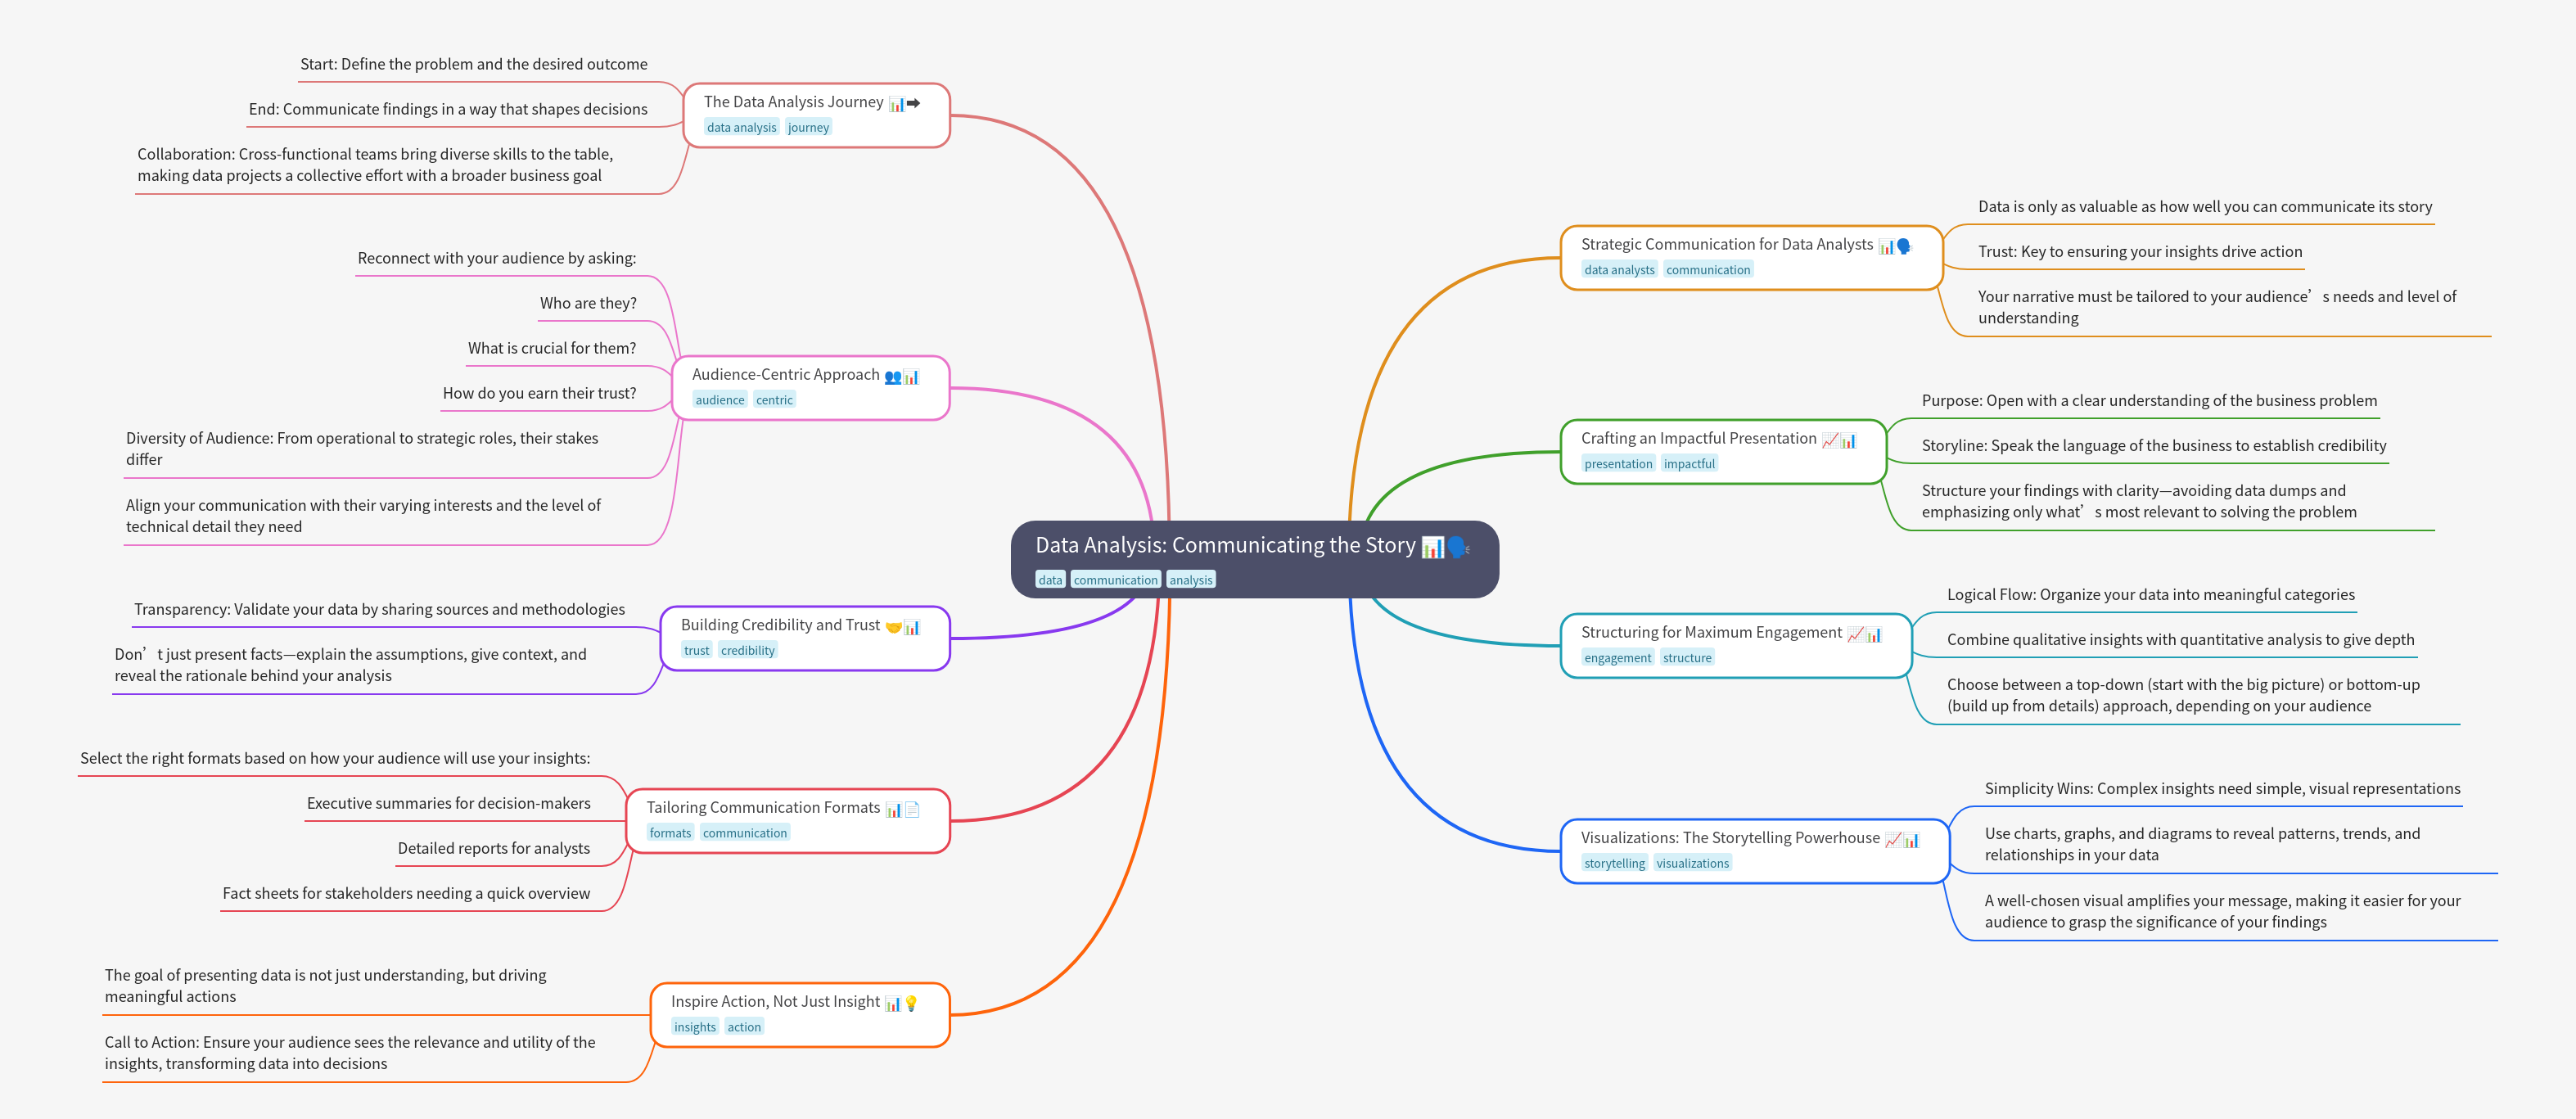
Task: Click the 'data analysts' tag
Action: [x=1619, y=270]
